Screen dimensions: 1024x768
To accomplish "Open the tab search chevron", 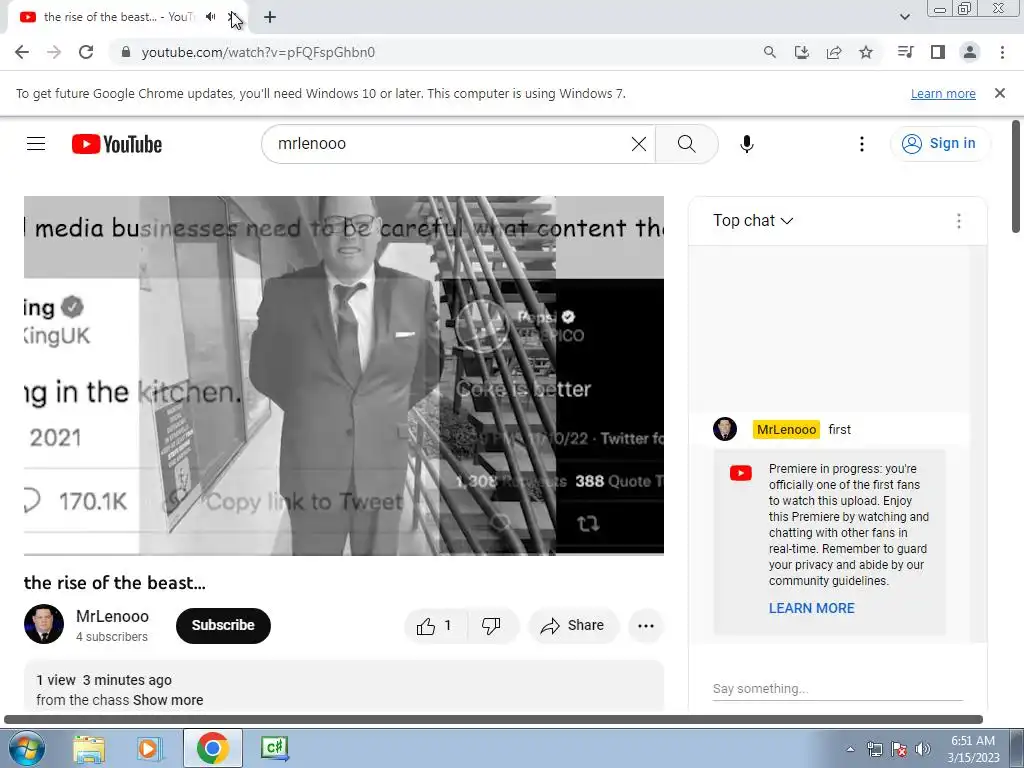I will (904, 17).
